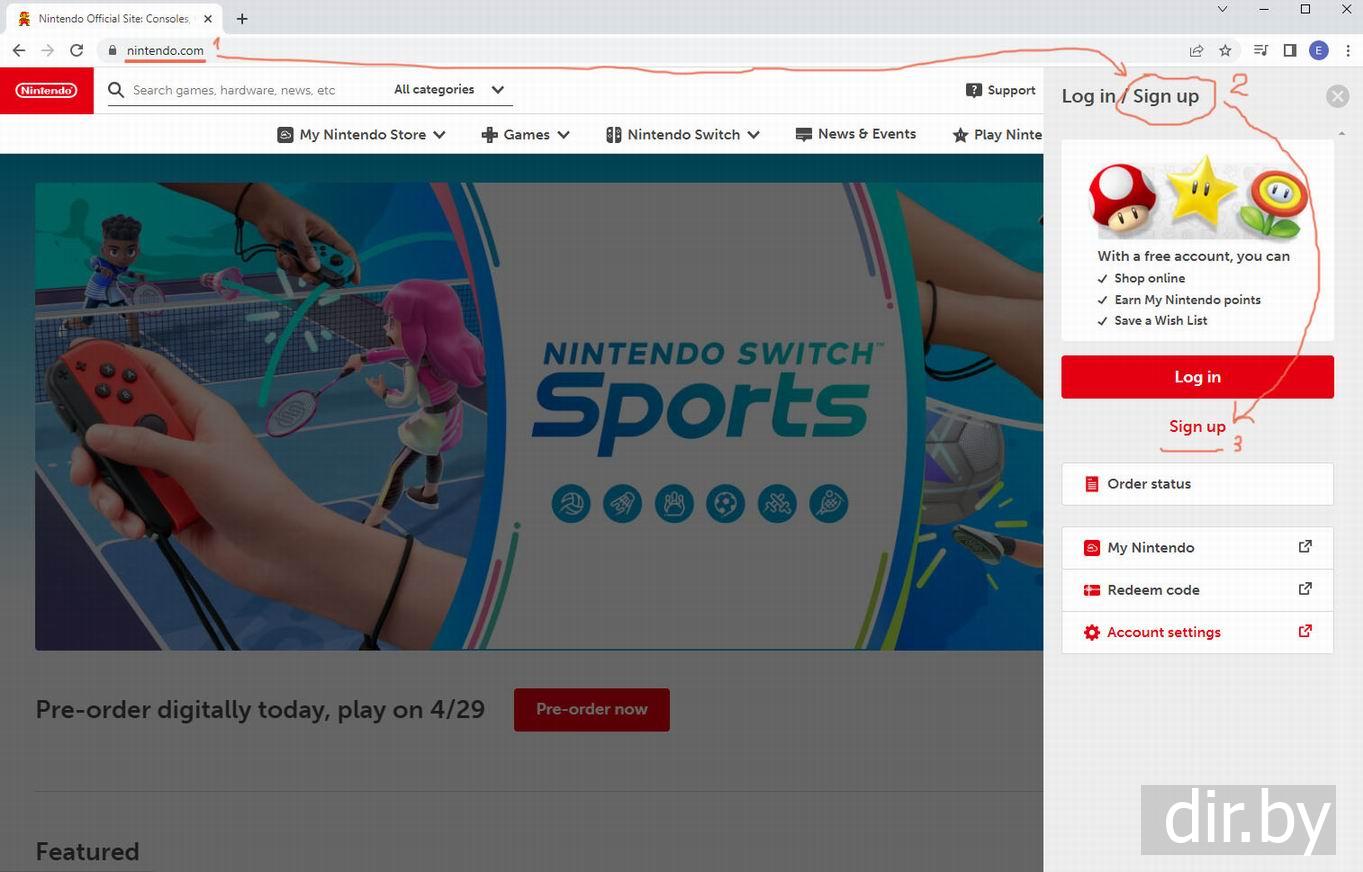The width and height of the screenshot is (1363, 872).
Task: Click the Nintendo logo home icon
Action: click(x=46, y=90)
